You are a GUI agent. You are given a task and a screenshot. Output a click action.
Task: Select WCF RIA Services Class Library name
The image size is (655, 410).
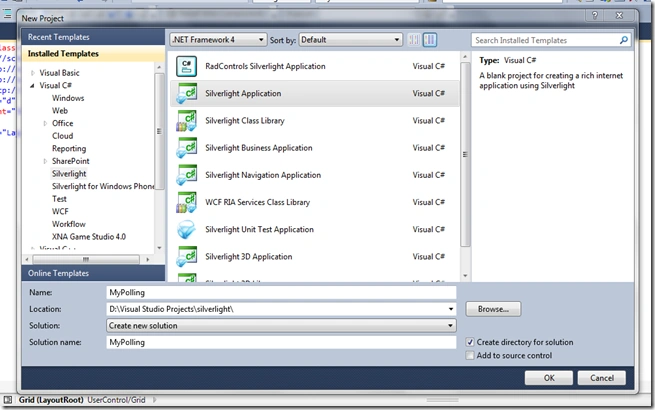(257, 202)
